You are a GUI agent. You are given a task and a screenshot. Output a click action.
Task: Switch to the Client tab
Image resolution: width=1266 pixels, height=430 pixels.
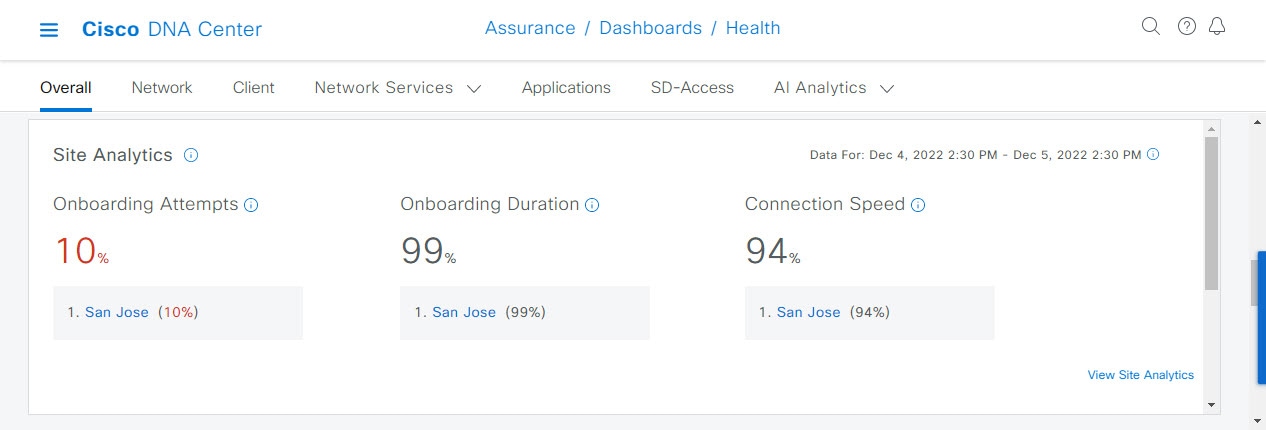(x=254, y=88)
